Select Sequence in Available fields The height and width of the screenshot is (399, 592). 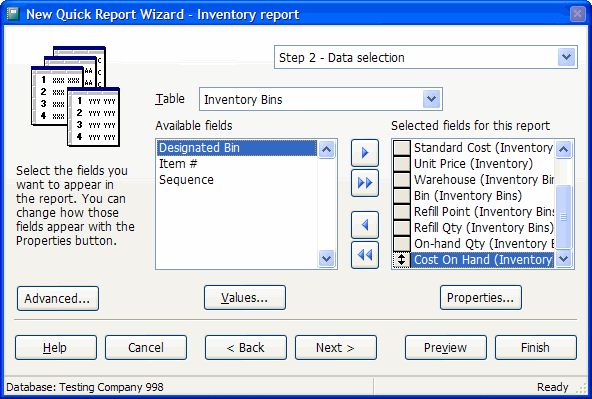click(x=237, y=180)
